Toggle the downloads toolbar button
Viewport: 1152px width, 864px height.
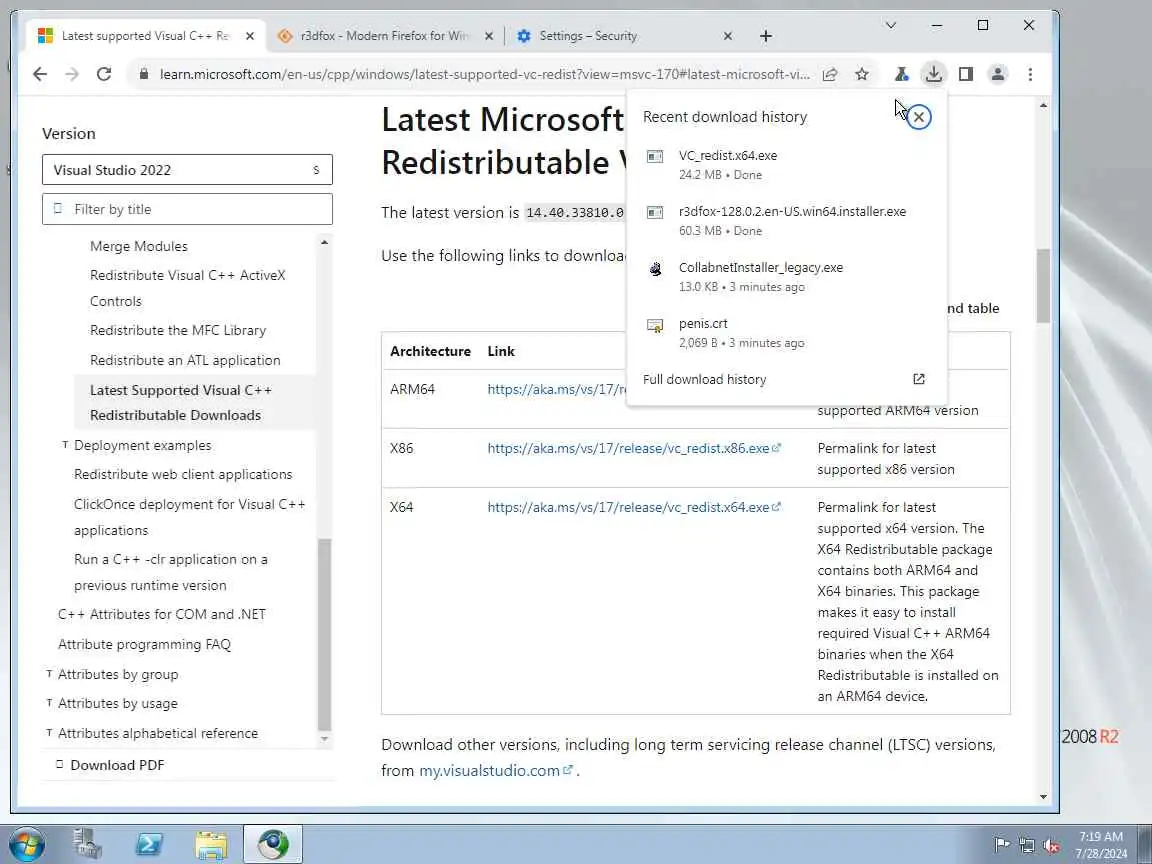[934, 74]
